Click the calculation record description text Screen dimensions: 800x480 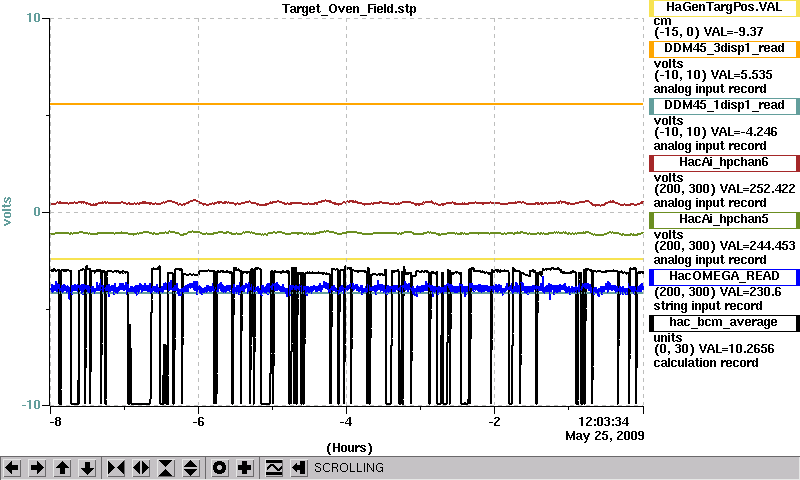click(706, 363)
